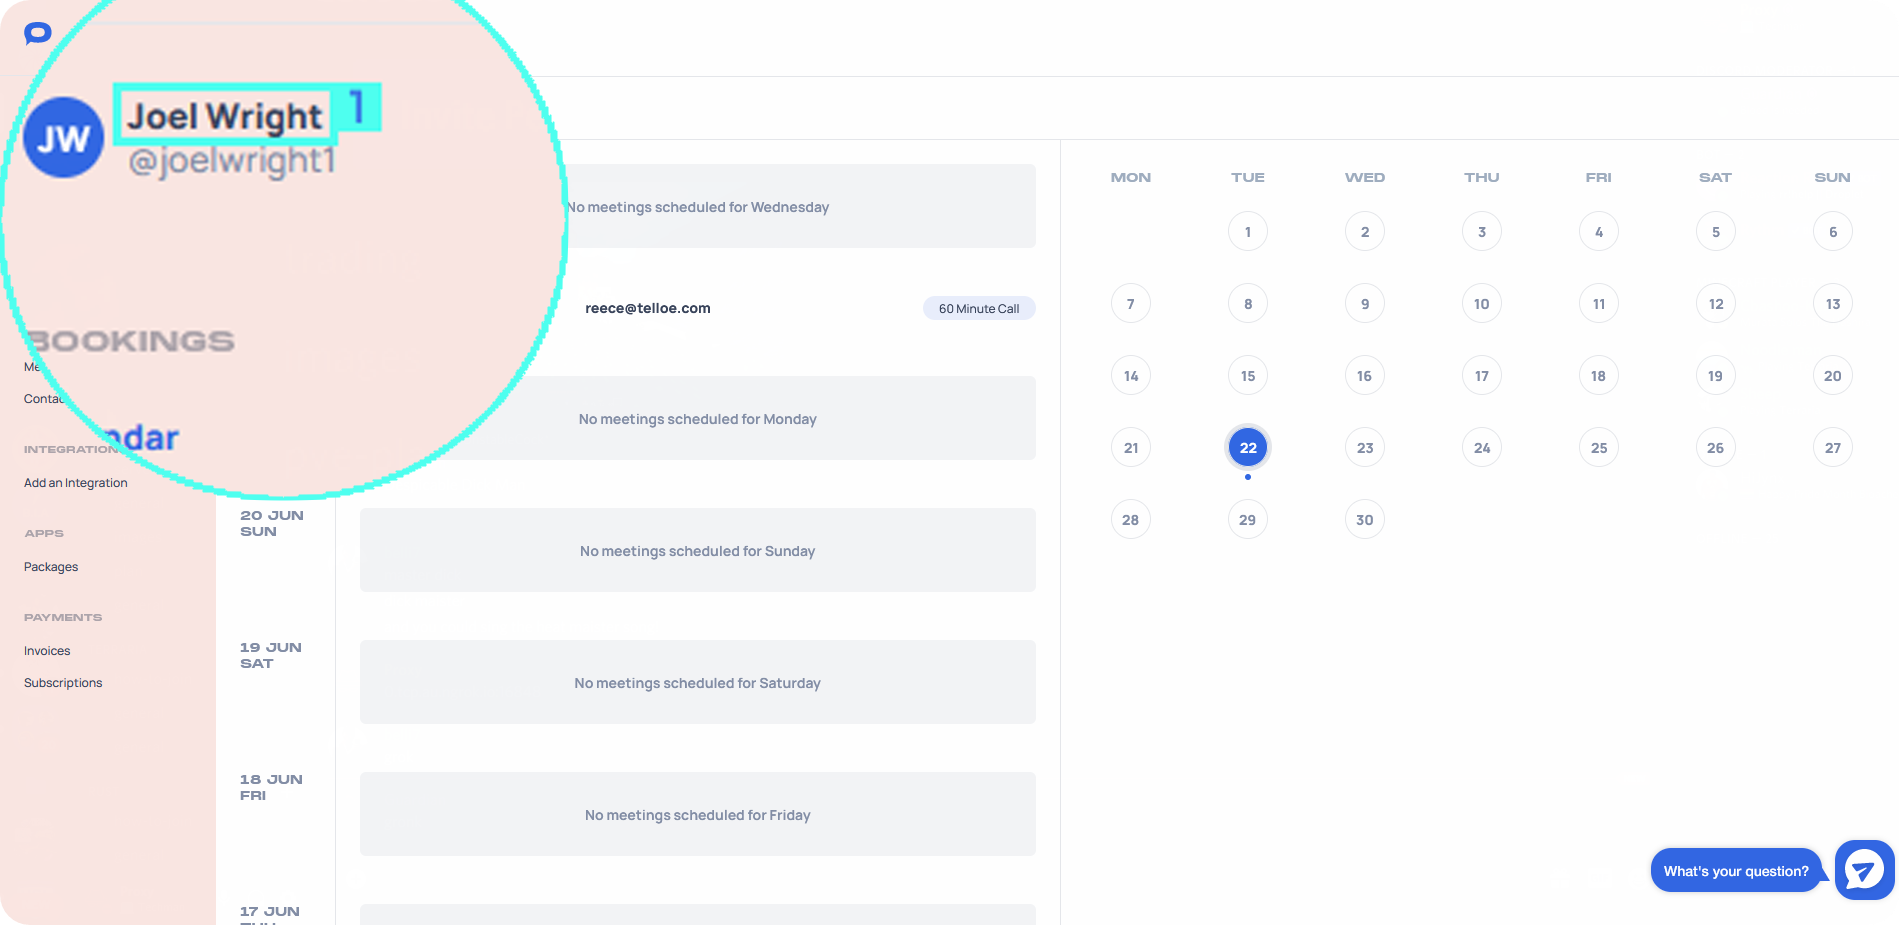Select day 18 in the calendar
1899x925 pixels.
[1599, 376]
